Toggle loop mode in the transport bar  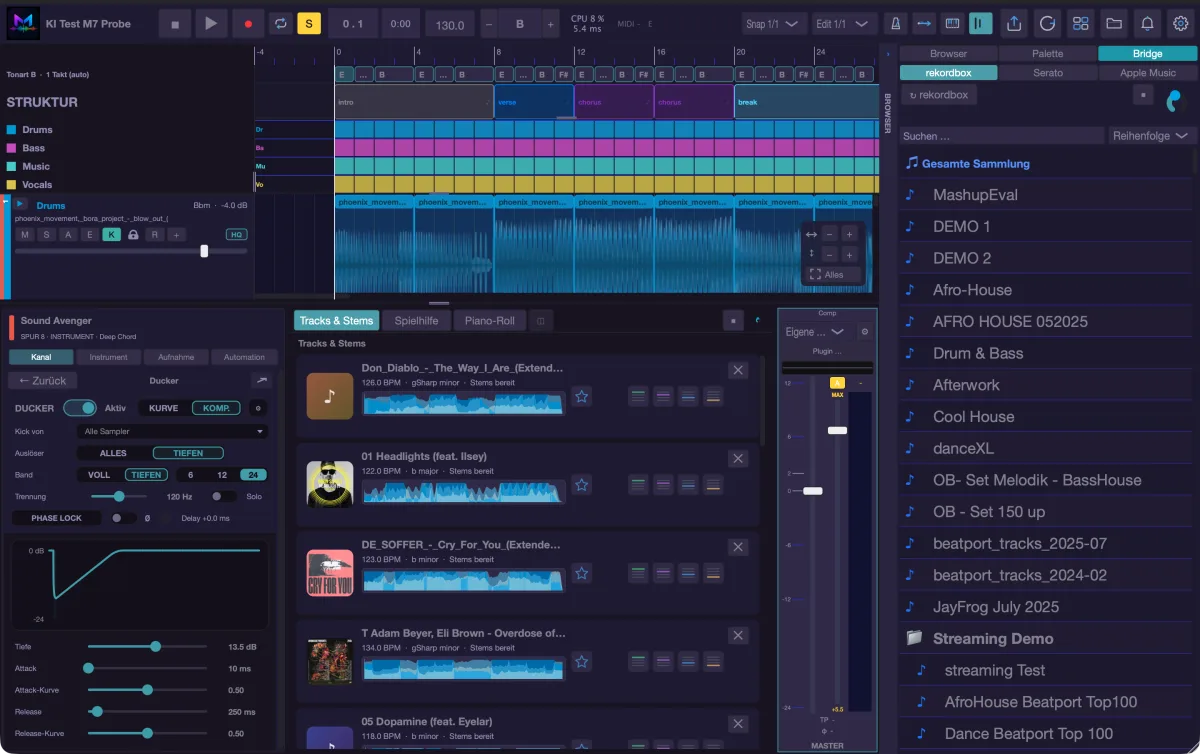tap(281, 24)
